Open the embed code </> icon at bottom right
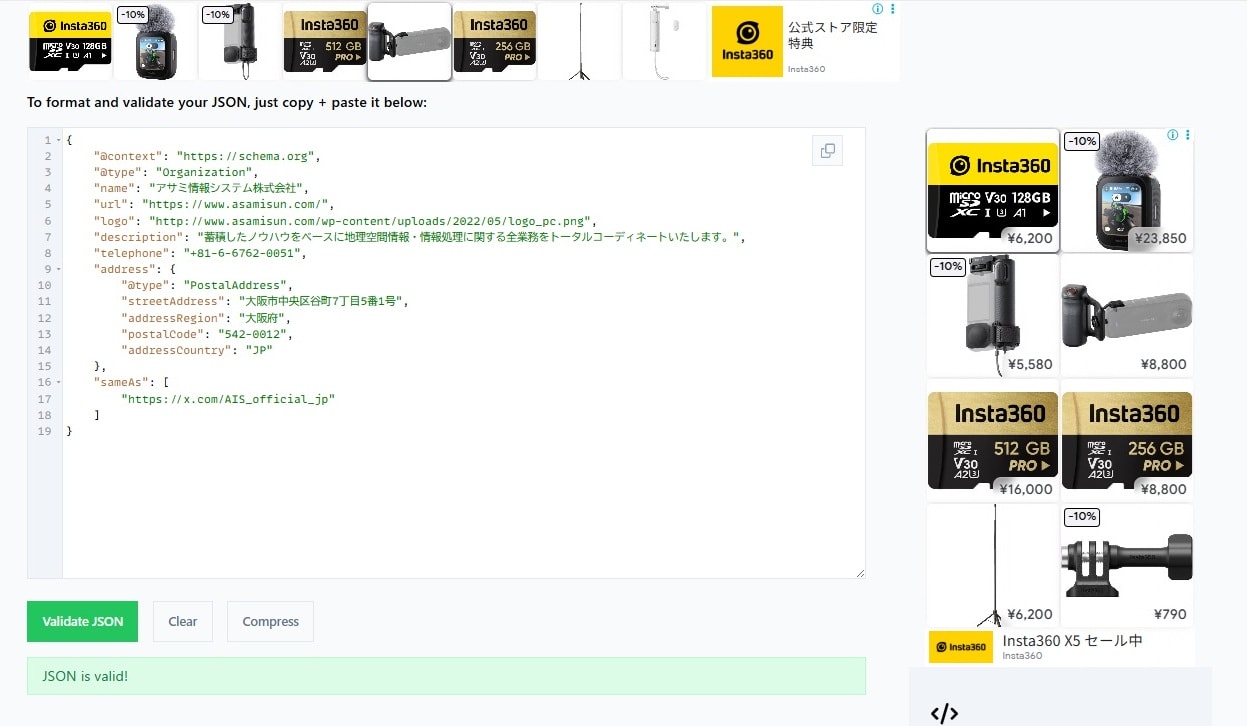The height and width of the screenshot is (726, 1247). (x=944, y=712)
